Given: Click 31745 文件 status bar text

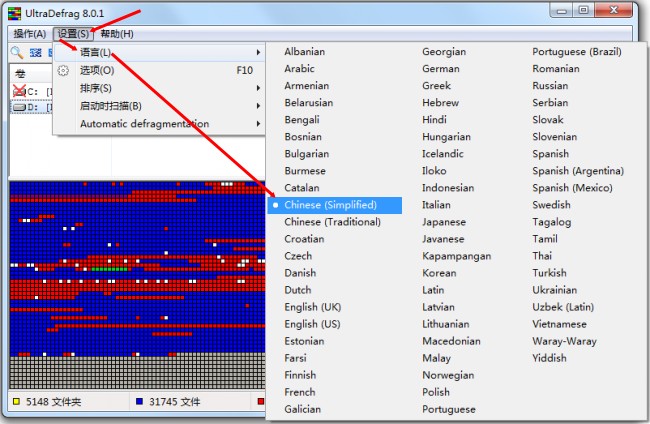Looking at the screenshot, I should click(175, 402).
